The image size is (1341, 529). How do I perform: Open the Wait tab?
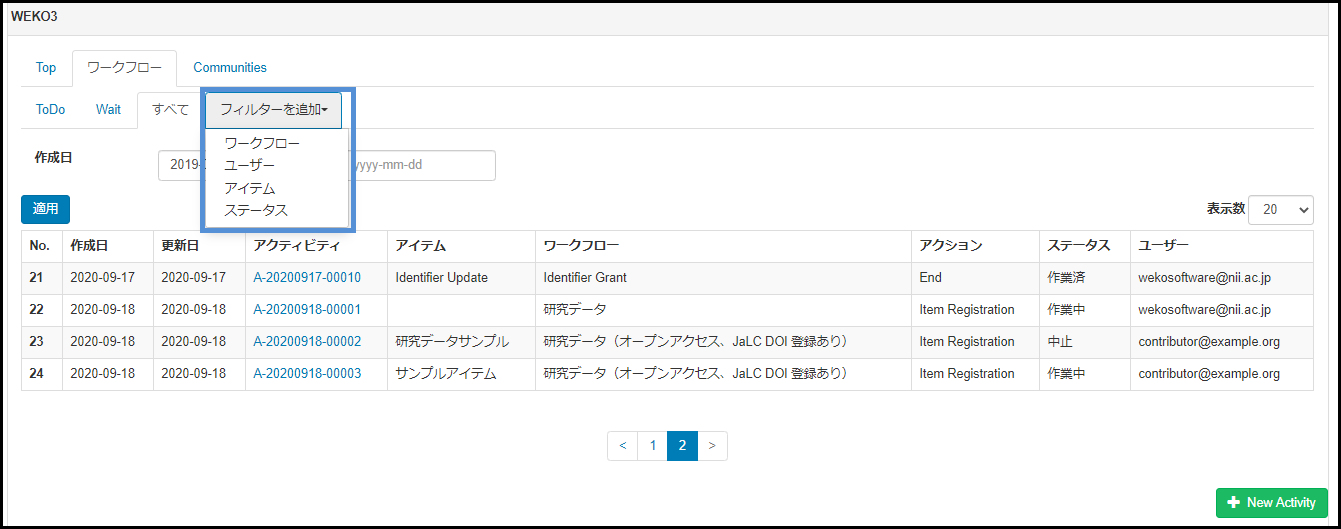[x=108, y=110]
